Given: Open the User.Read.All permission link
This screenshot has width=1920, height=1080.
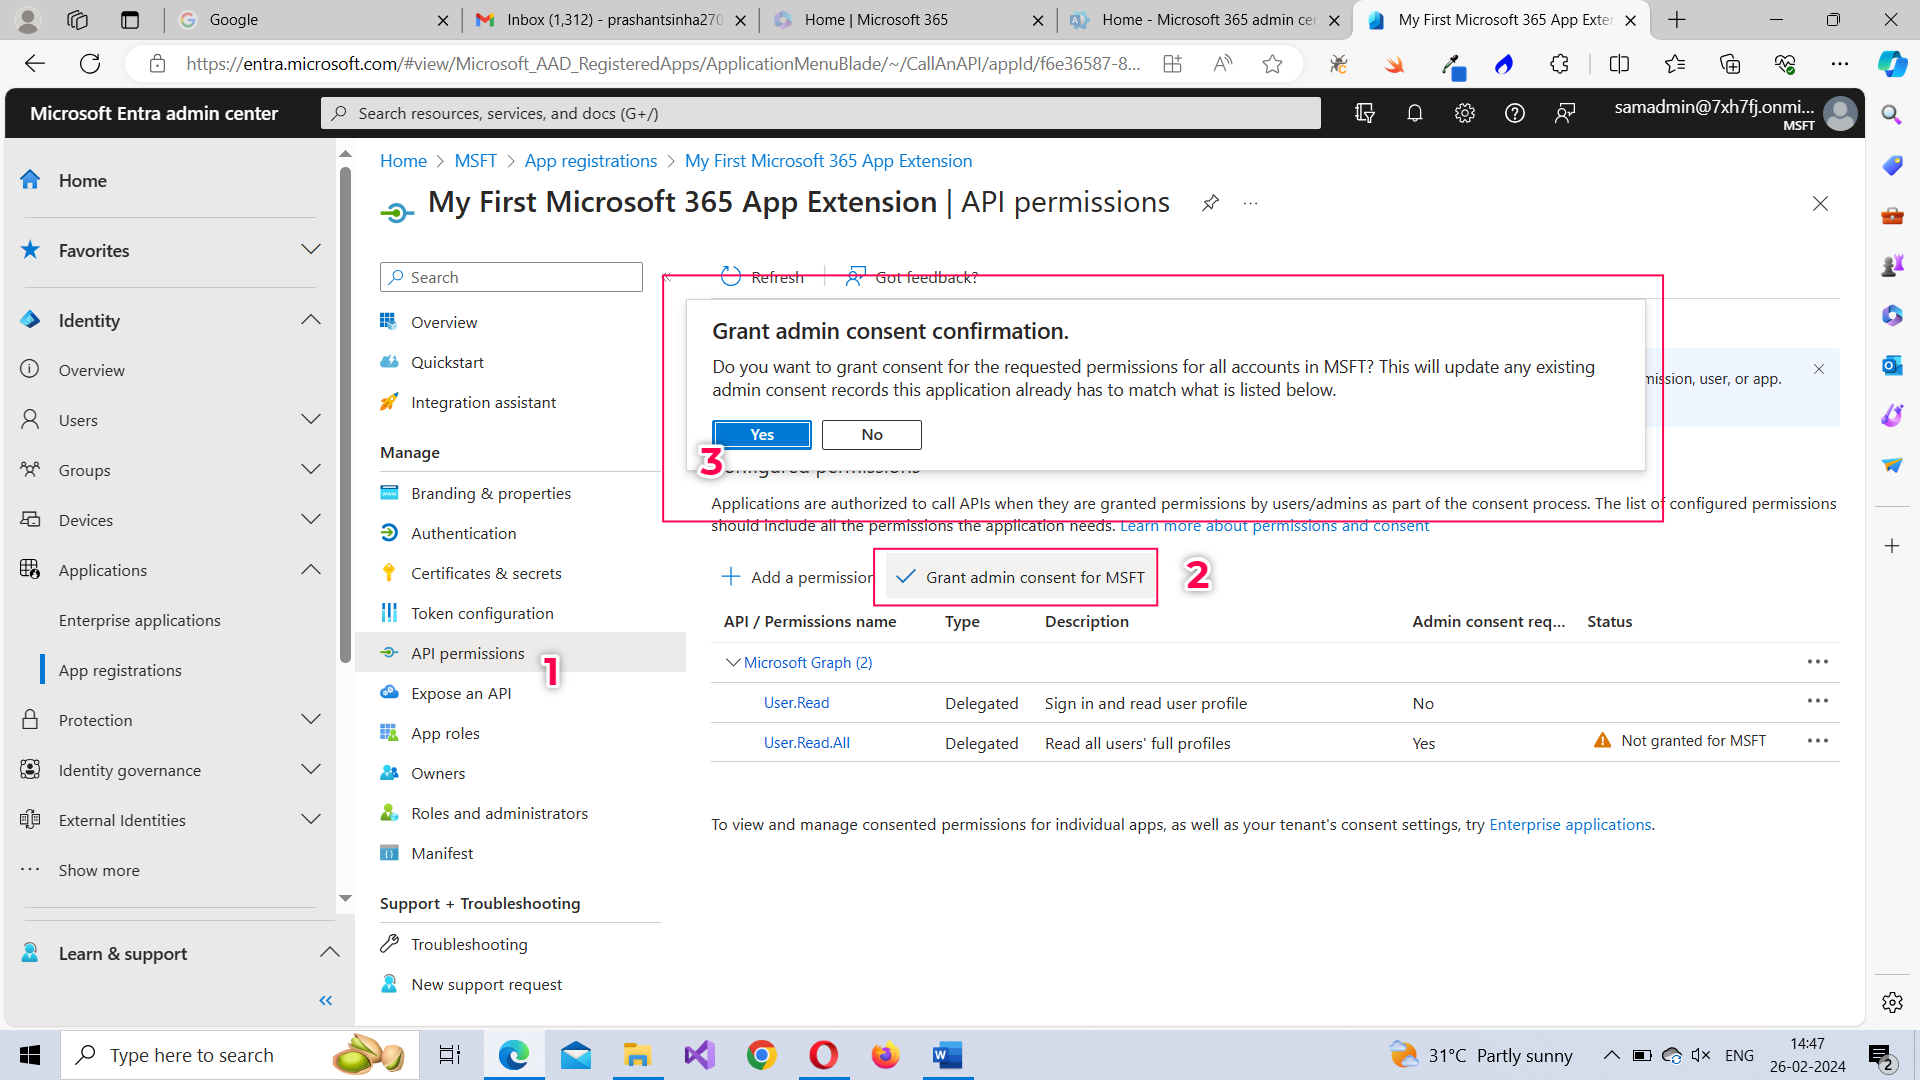Looking at the screenshot, I should point(807,743).
